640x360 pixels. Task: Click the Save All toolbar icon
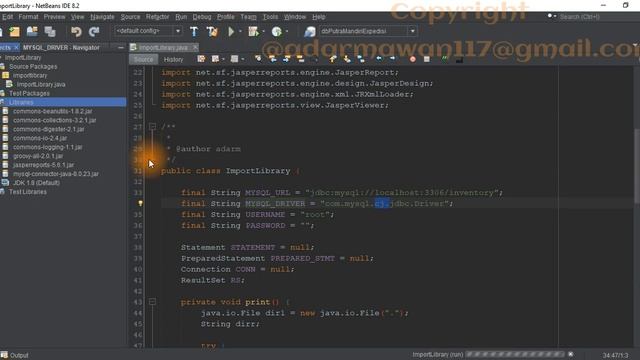coord(50,31)
